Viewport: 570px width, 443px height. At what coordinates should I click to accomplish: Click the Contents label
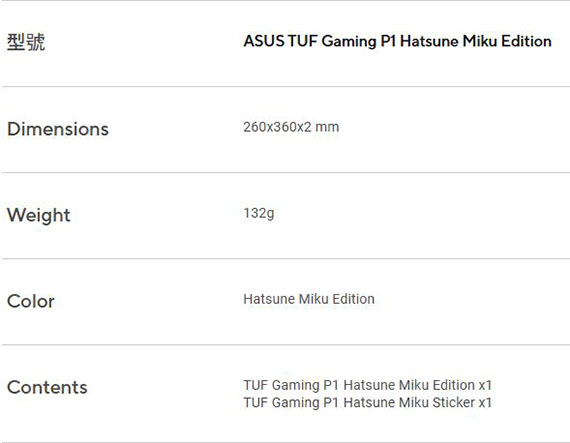coord(47,387)
